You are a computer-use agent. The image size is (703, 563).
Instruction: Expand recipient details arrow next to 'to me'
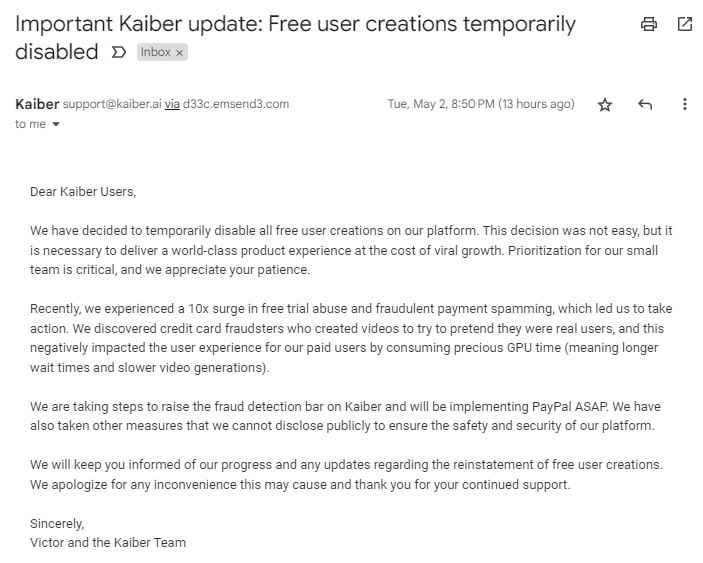pyautogui.click(x=56, y=124)
